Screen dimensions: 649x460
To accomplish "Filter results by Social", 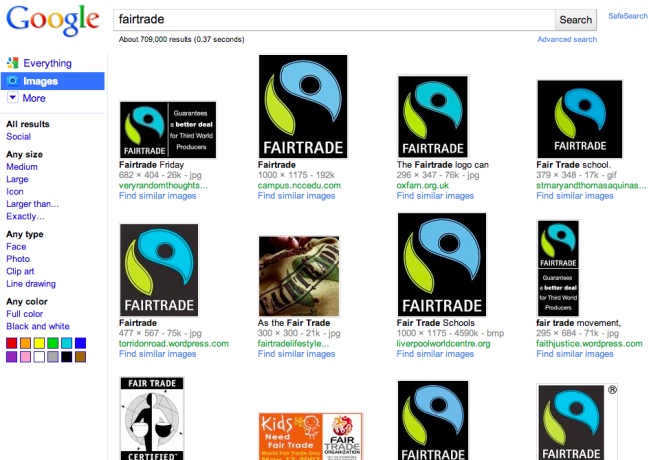I will tap(18, 136).
